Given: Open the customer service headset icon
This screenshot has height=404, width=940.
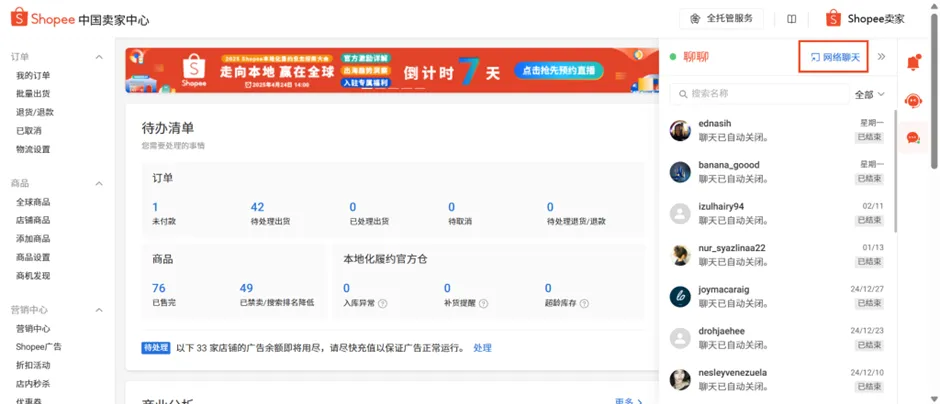Looking at the screenshot, I should click(x=914, y=100).
